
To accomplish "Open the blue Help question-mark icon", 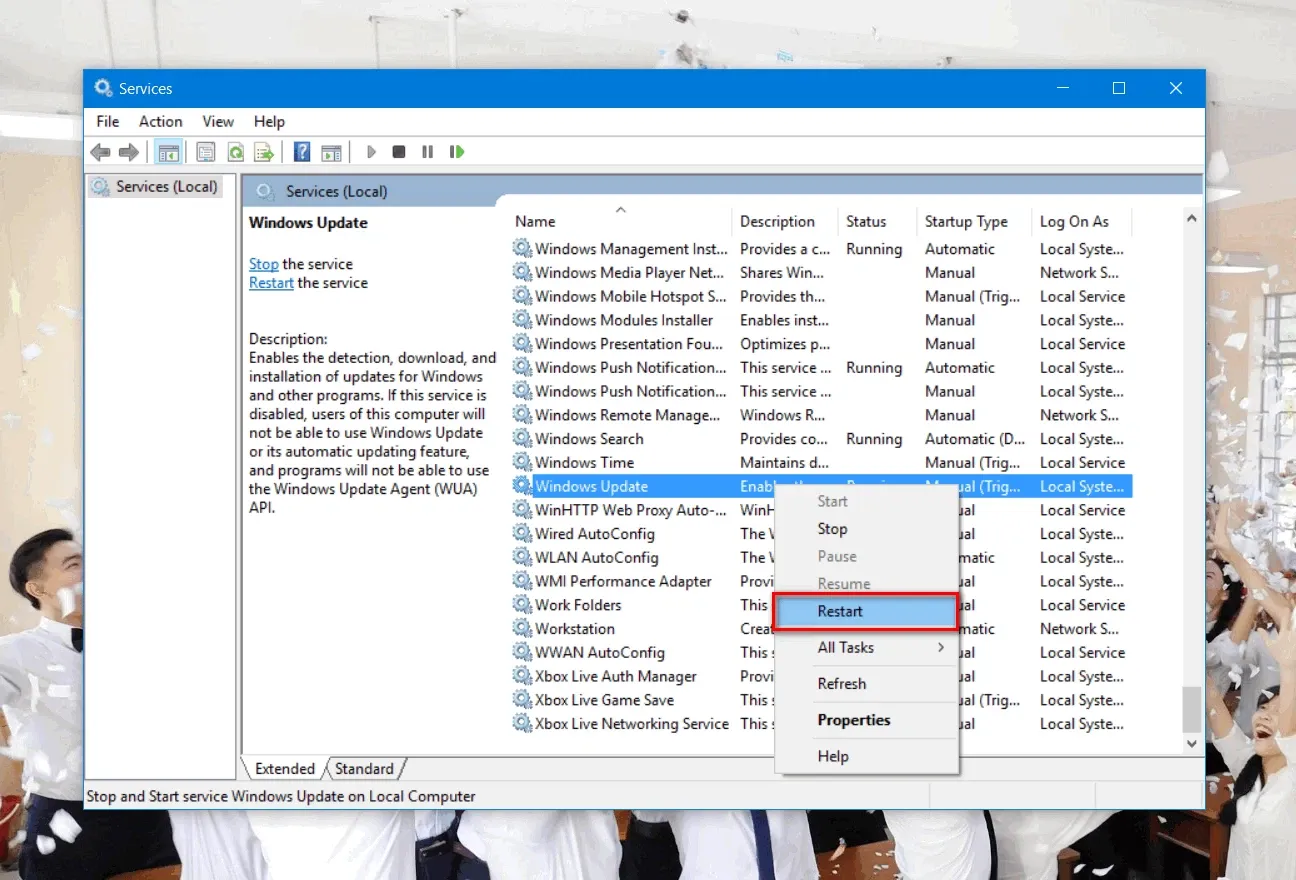I will [301, 152].
